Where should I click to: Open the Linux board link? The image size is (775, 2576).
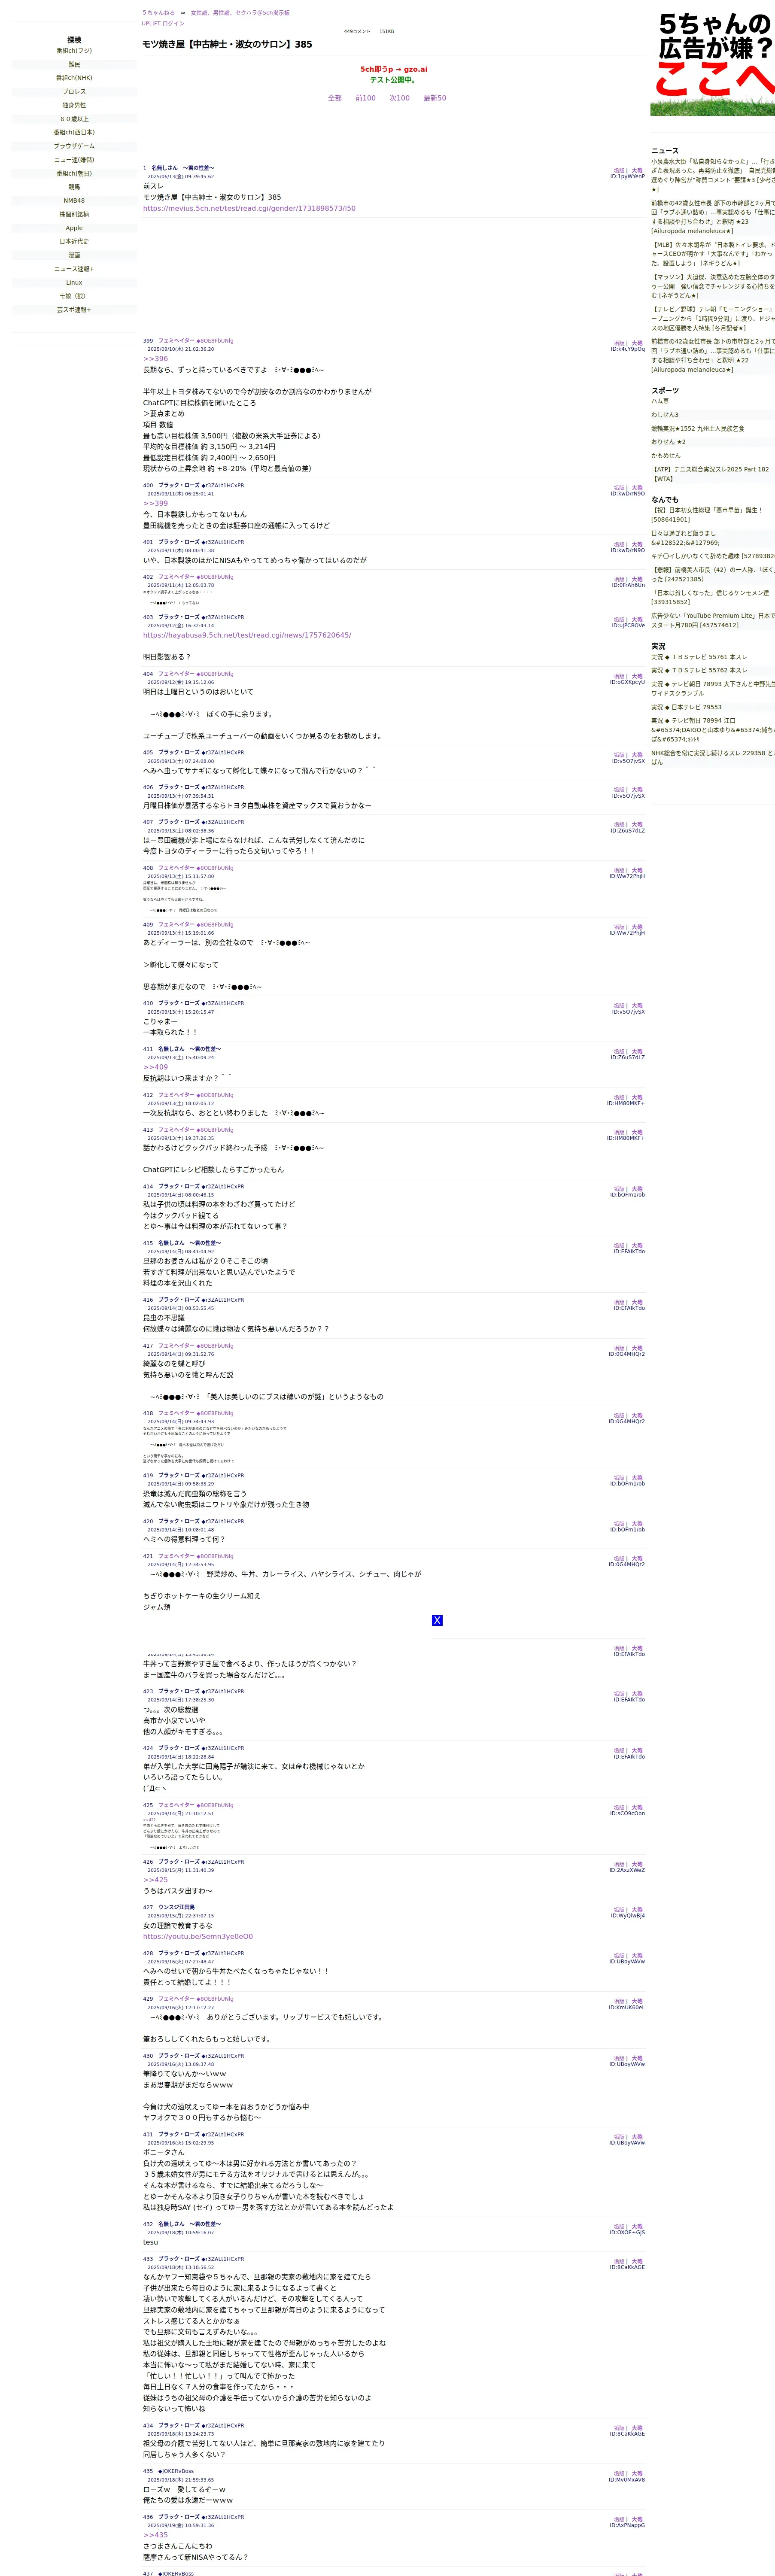[x=74, y=282]
